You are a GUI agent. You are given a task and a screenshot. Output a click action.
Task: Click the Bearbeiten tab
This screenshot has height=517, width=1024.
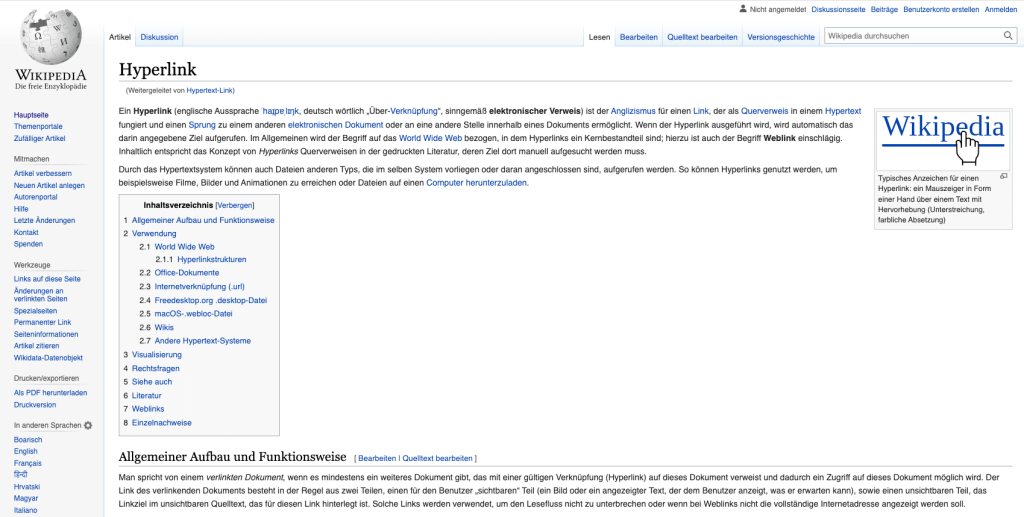[638, 37]
